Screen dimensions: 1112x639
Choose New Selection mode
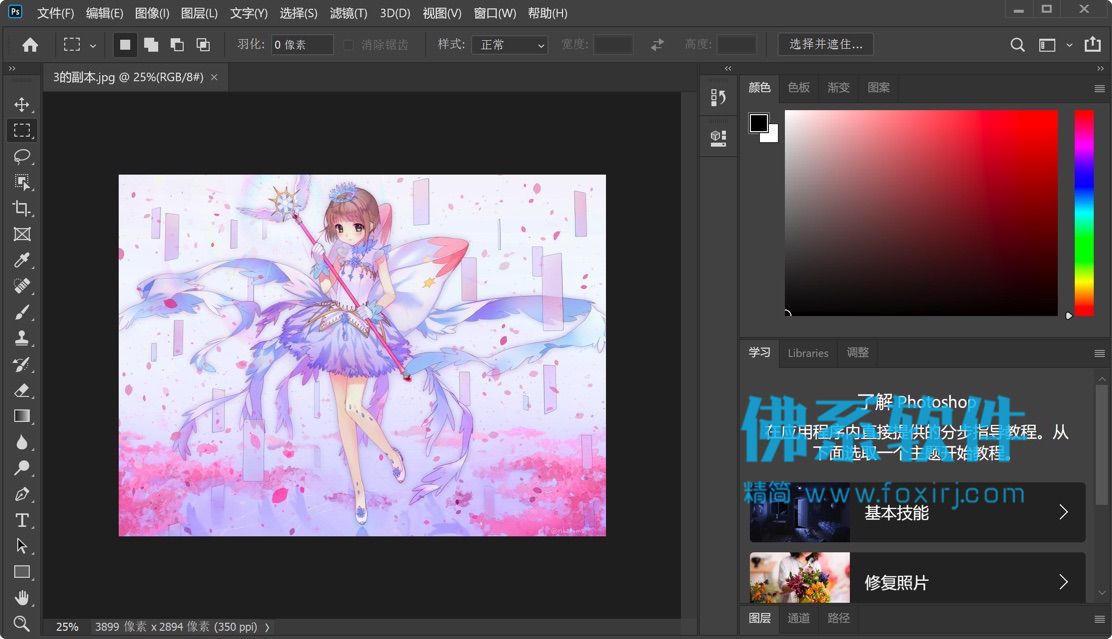coord(125,45)
